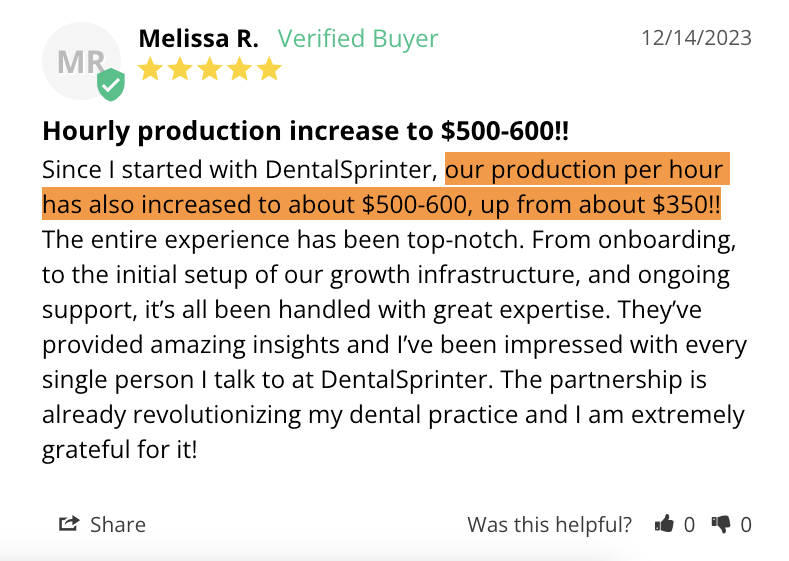Click the fifth yellow rating star
The height and width of the screenshot is (561, 789).
[269, 69]
